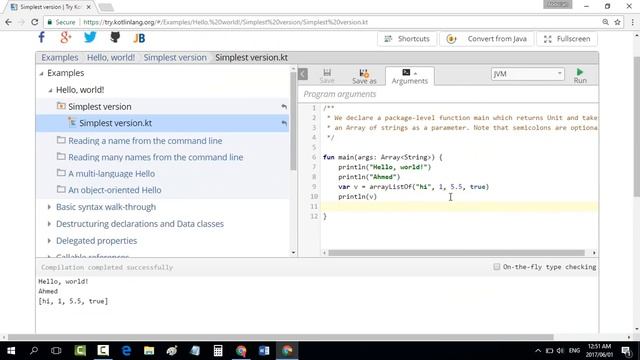Screen dimensions: 640x360
Task: Collapse the Examples tree root
Action: pyautogui.click(x=41, y=73)
